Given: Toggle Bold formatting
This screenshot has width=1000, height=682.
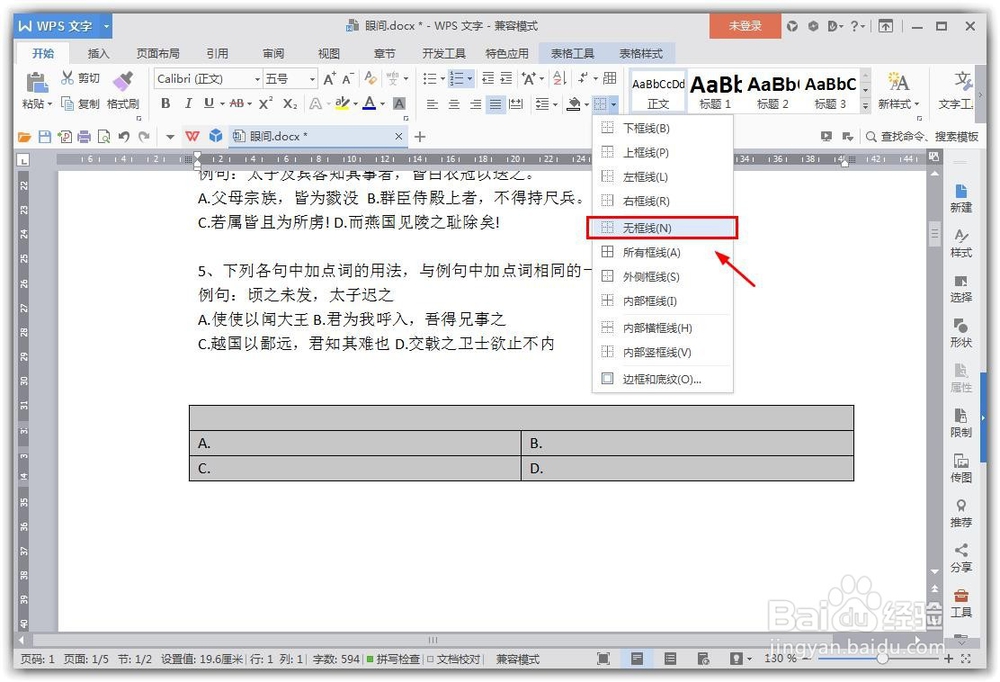Looking at the screenshot, I should 165,103.
